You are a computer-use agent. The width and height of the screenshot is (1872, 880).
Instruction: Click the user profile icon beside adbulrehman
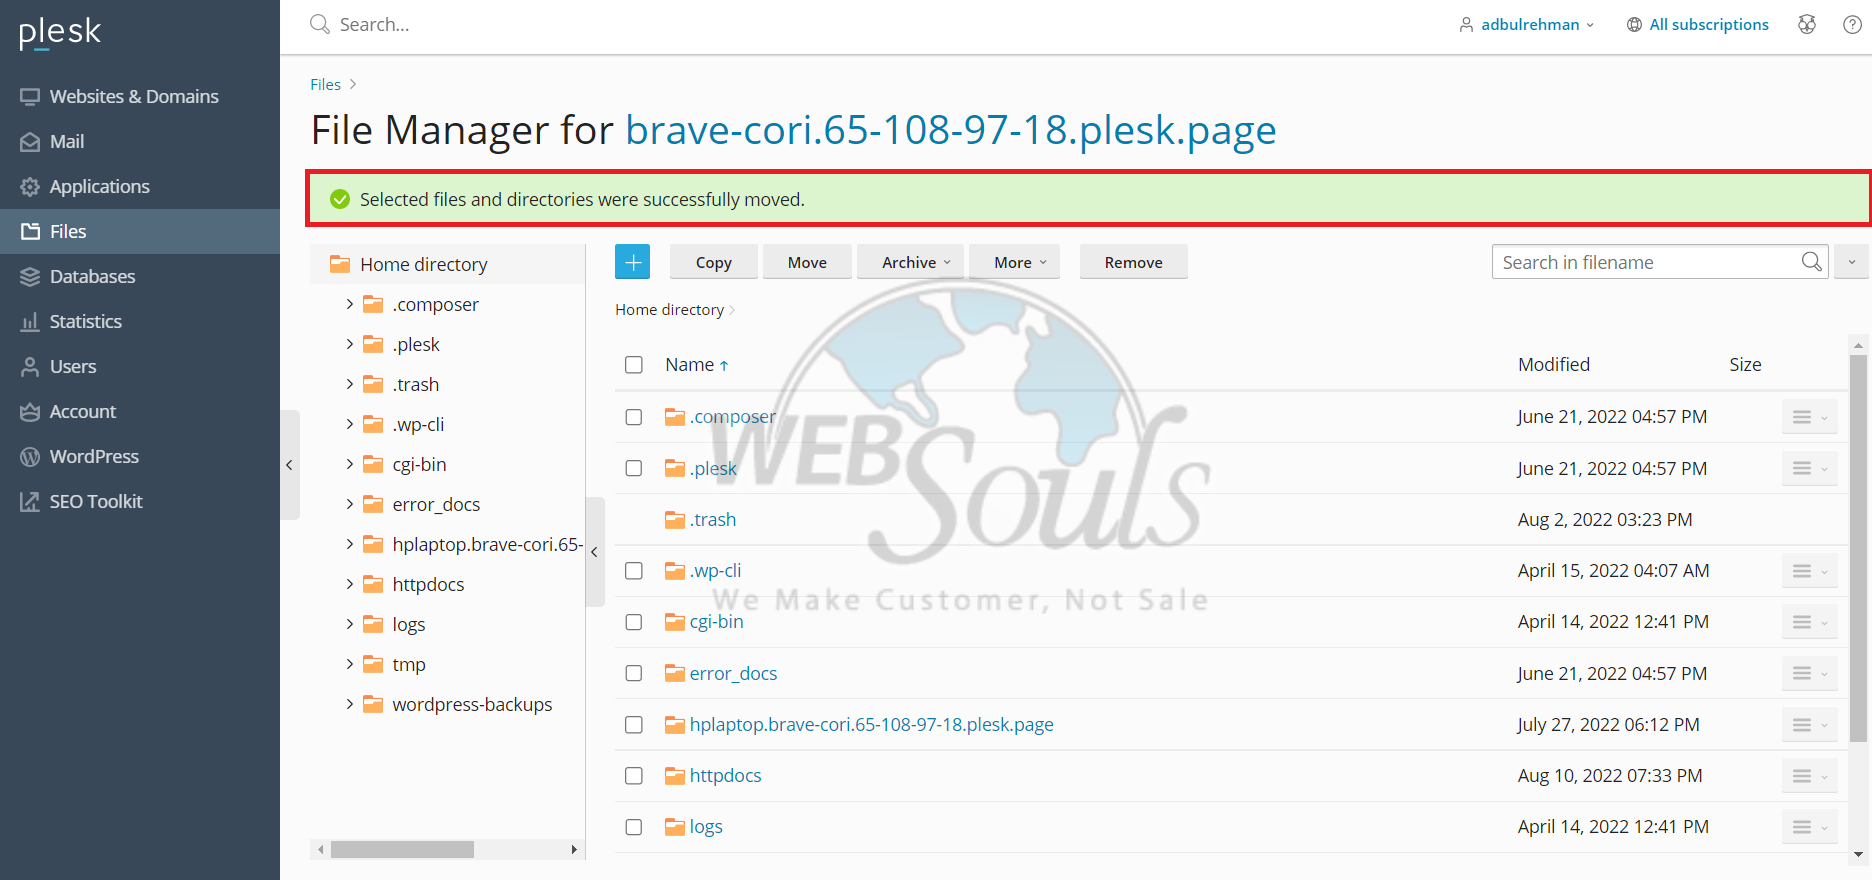1466,24
